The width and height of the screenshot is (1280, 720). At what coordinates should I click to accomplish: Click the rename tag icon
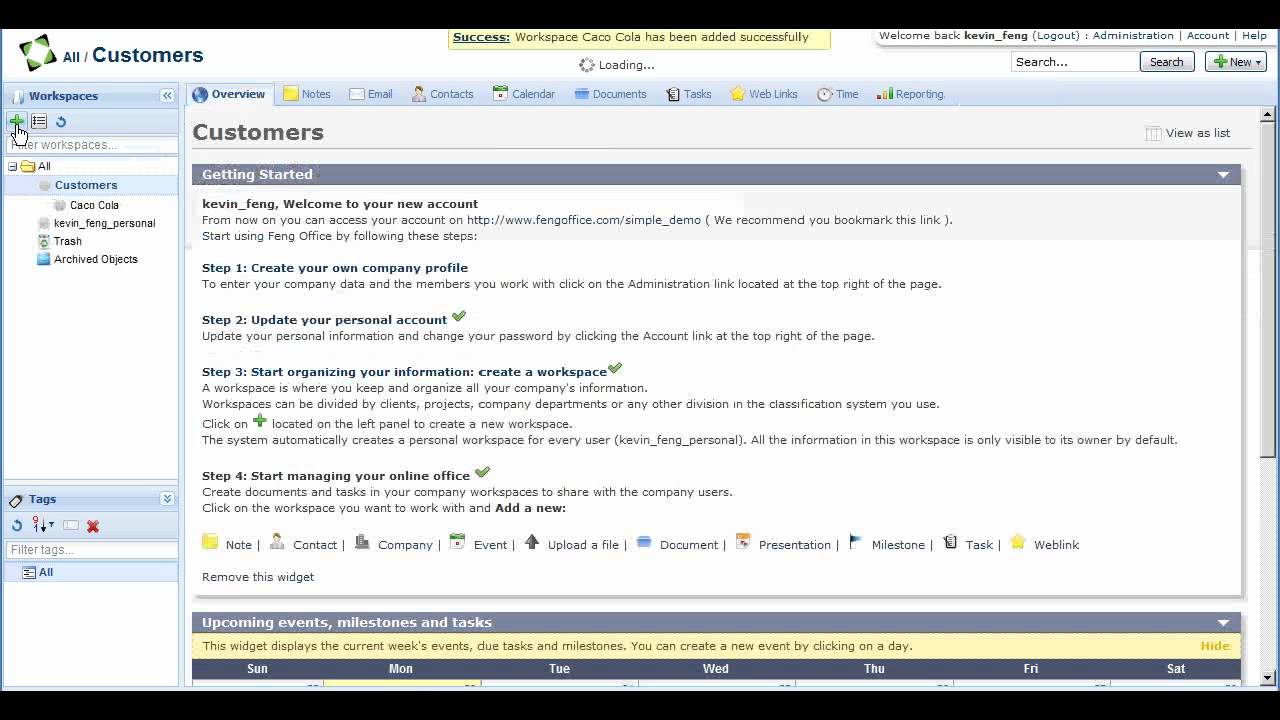[x=71, y=526]
